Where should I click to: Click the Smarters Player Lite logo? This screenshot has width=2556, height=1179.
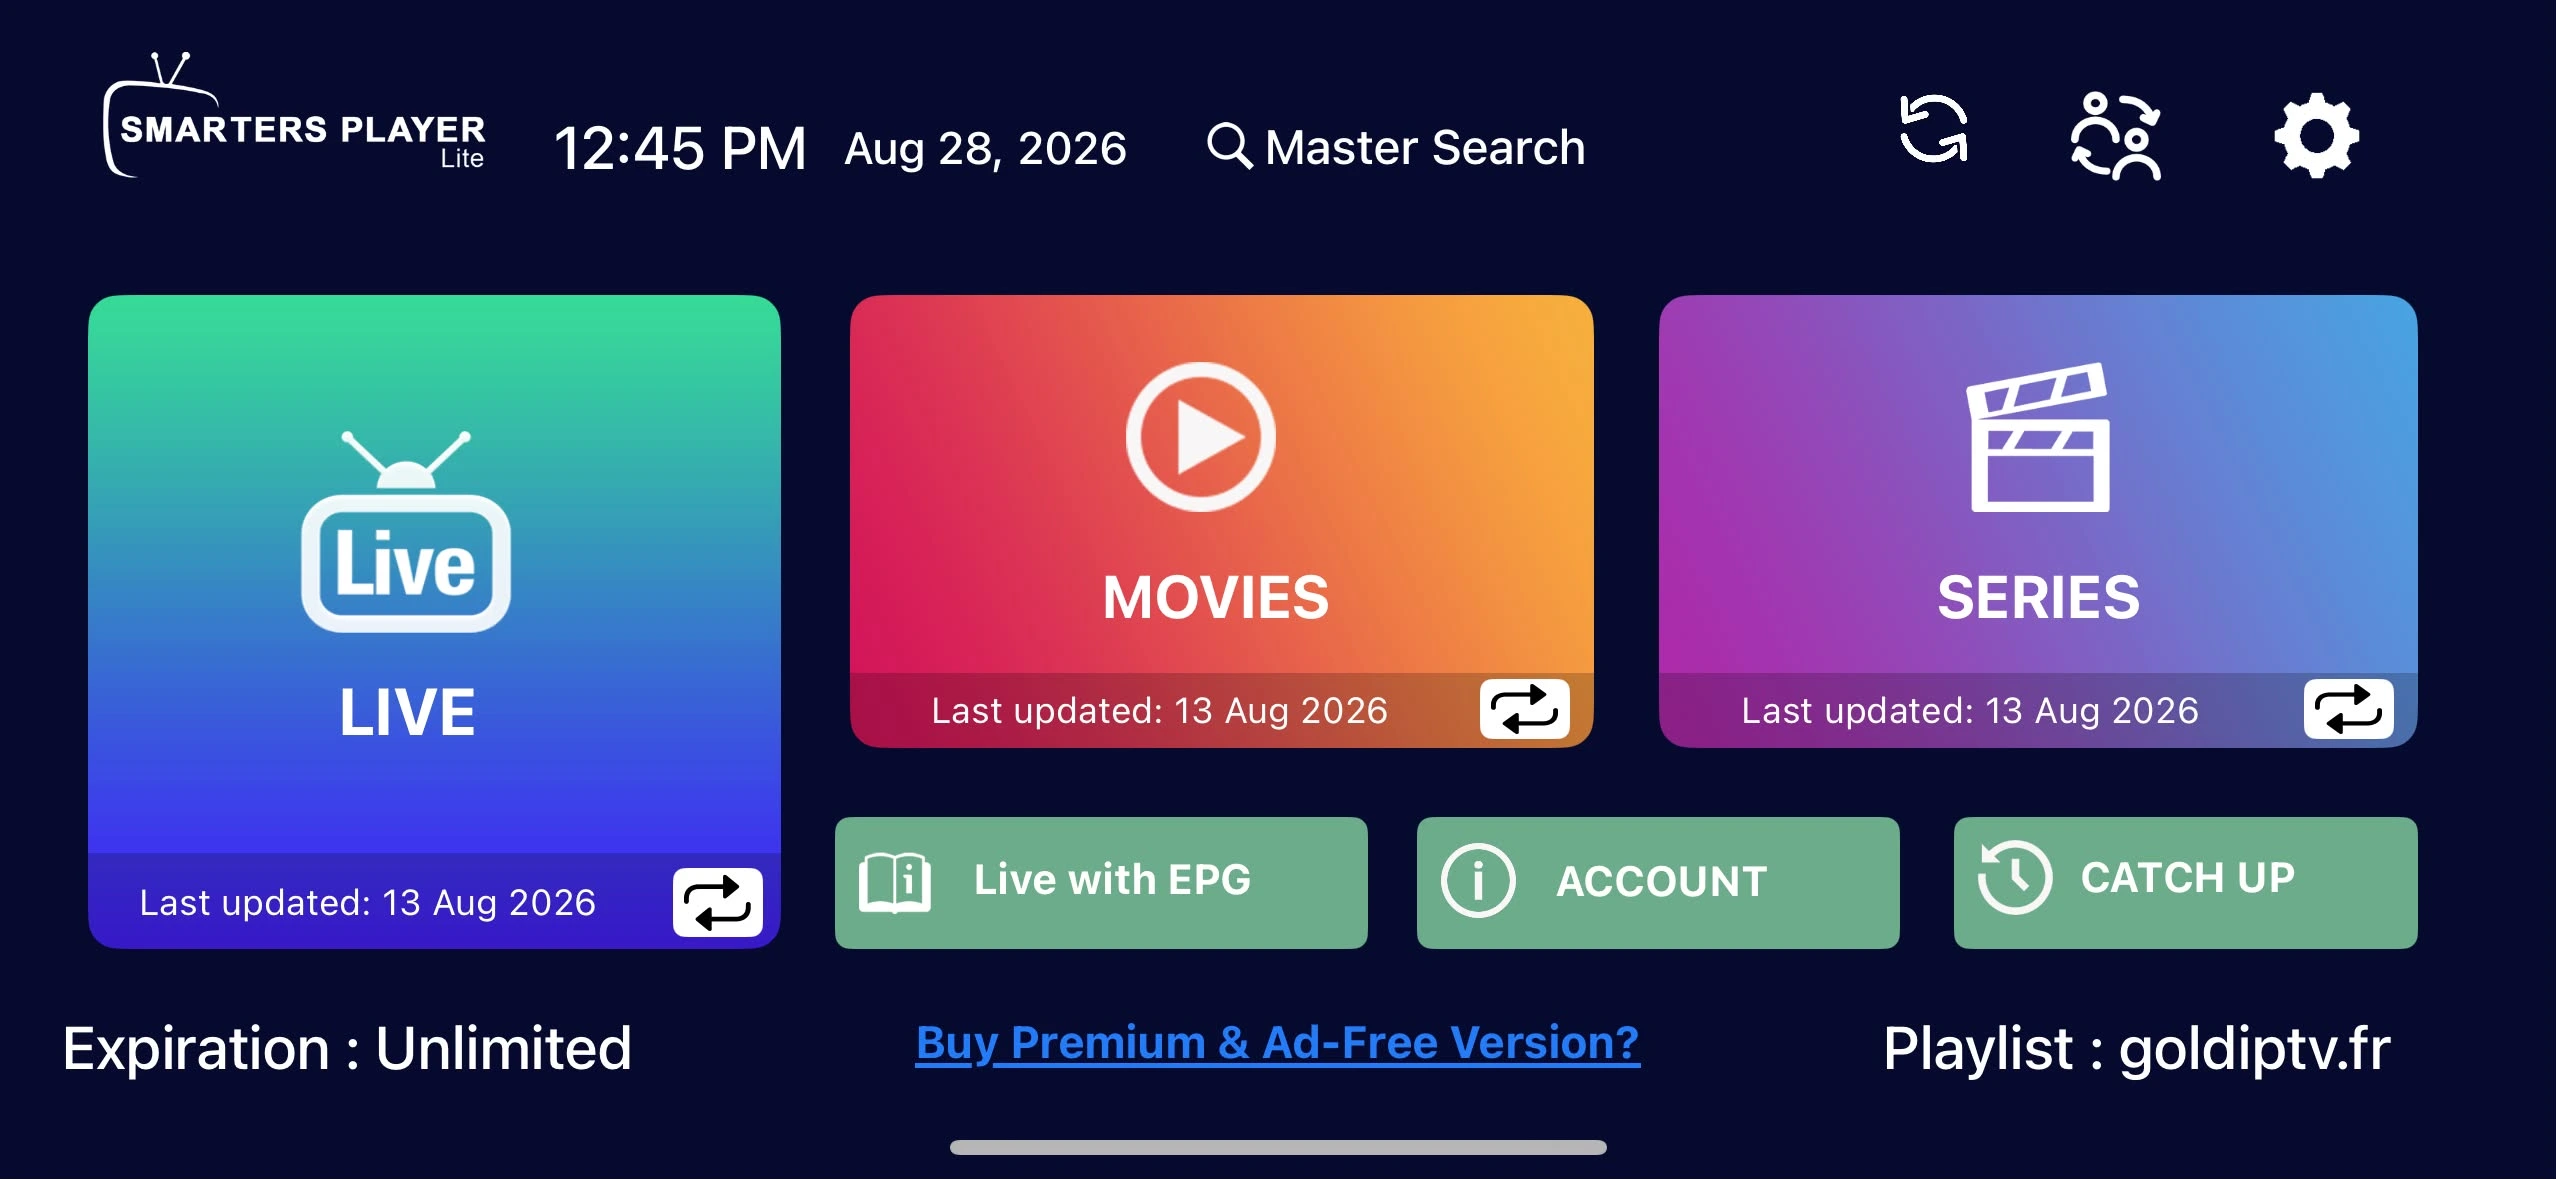[294, 116]
